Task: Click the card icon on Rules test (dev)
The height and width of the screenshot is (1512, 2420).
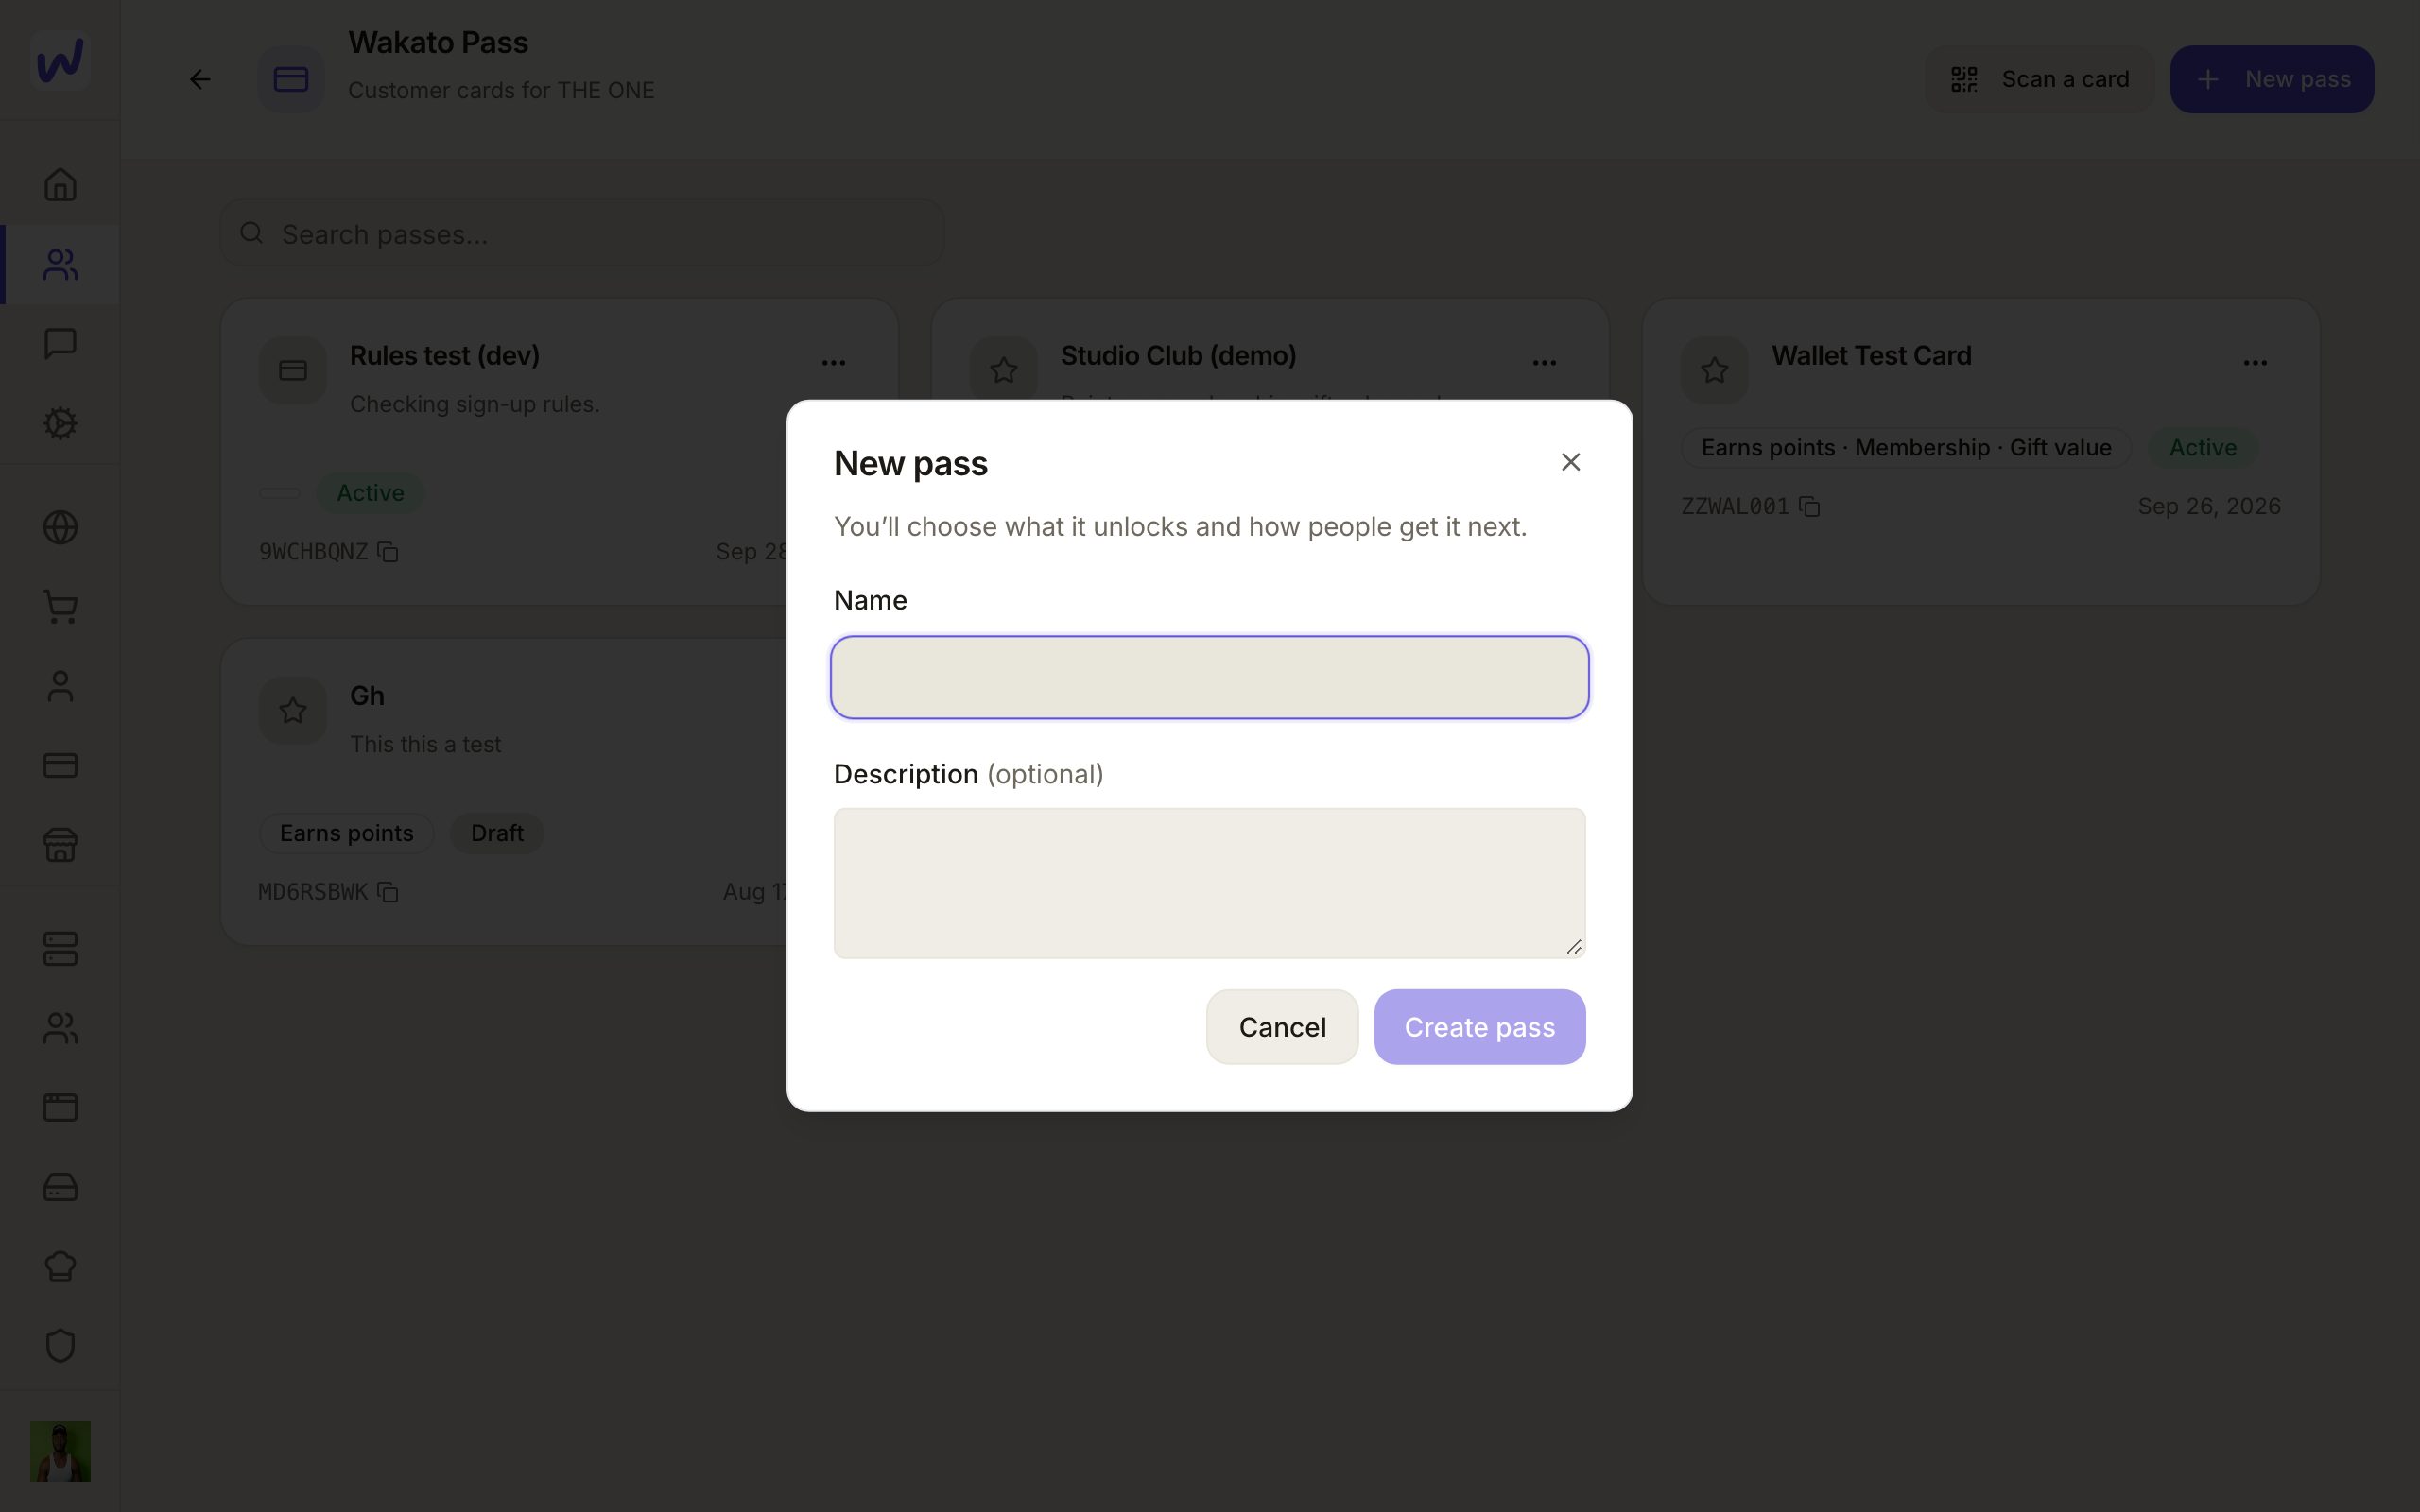Action: [293, 370]
